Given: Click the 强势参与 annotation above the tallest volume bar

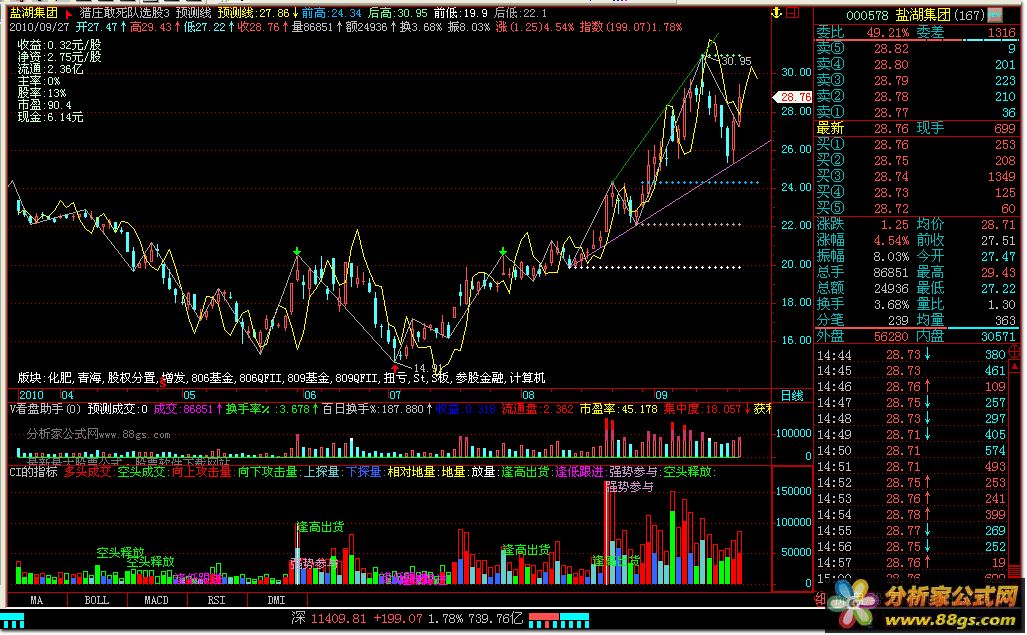Looking at the screenshot, I should (x=629, y=487).
